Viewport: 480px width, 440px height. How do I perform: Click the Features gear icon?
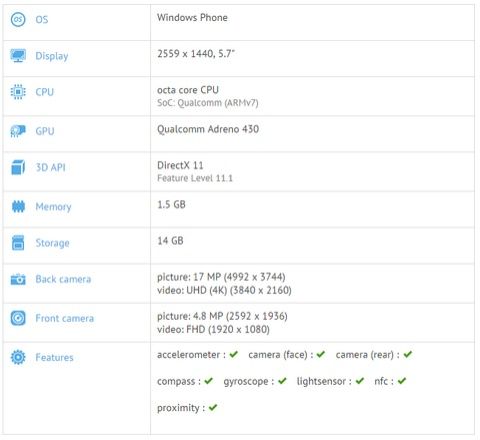pos(18,357)
